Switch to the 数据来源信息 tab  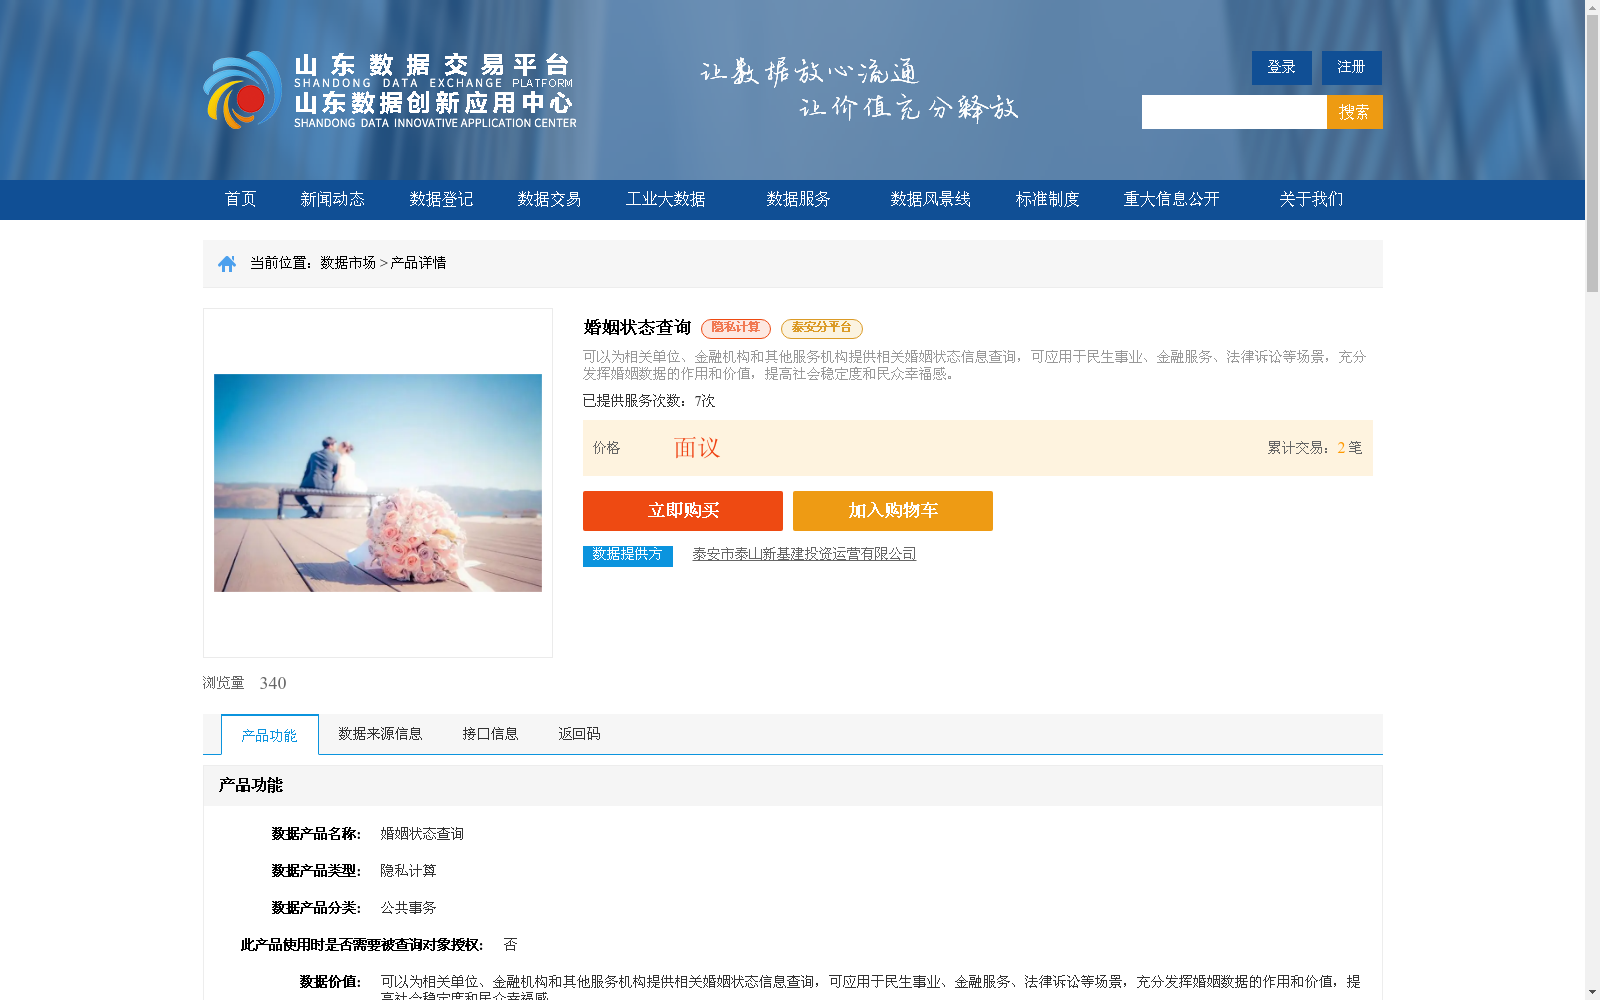[x=380, y=734]
